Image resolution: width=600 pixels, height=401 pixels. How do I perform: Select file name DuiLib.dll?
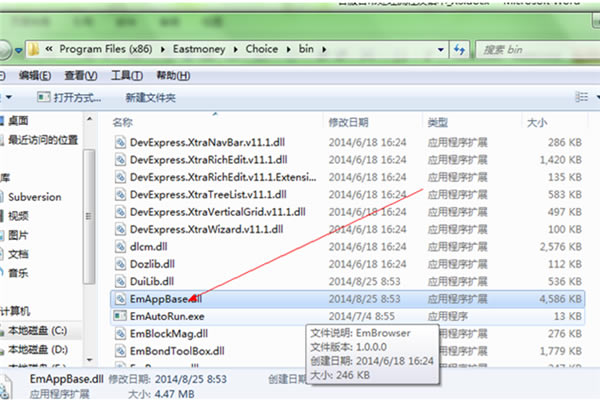152,281
